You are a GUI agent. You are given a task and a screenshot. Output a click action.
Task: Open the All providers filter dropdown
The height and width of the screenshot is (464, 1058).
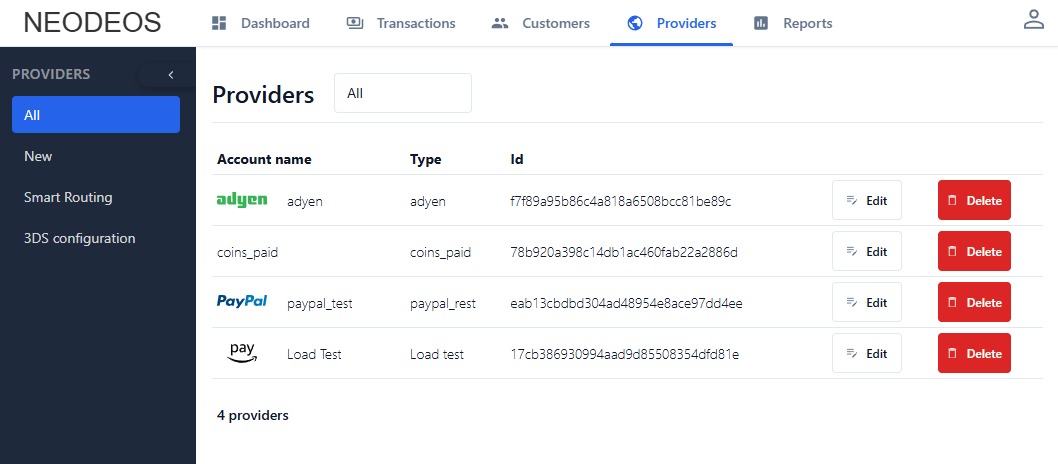402,93
